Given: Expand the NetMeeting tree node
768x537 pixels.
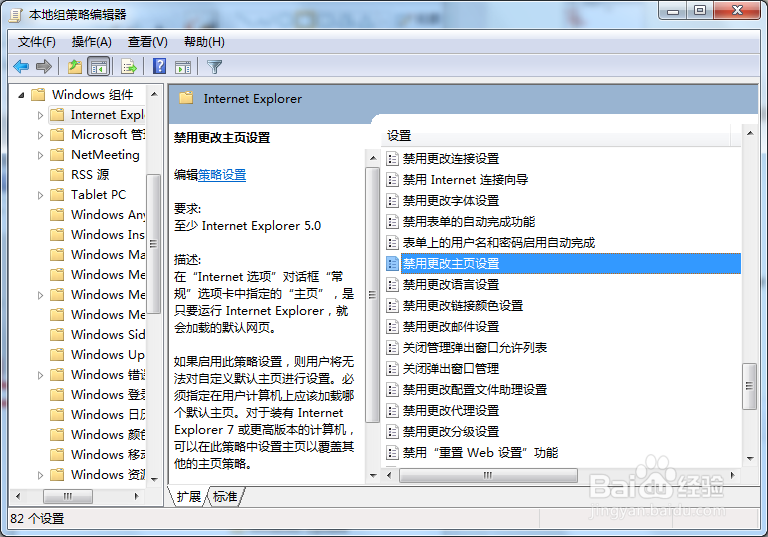Looking at the screenshot, I should pyautogui.click(x=40, y=155).
